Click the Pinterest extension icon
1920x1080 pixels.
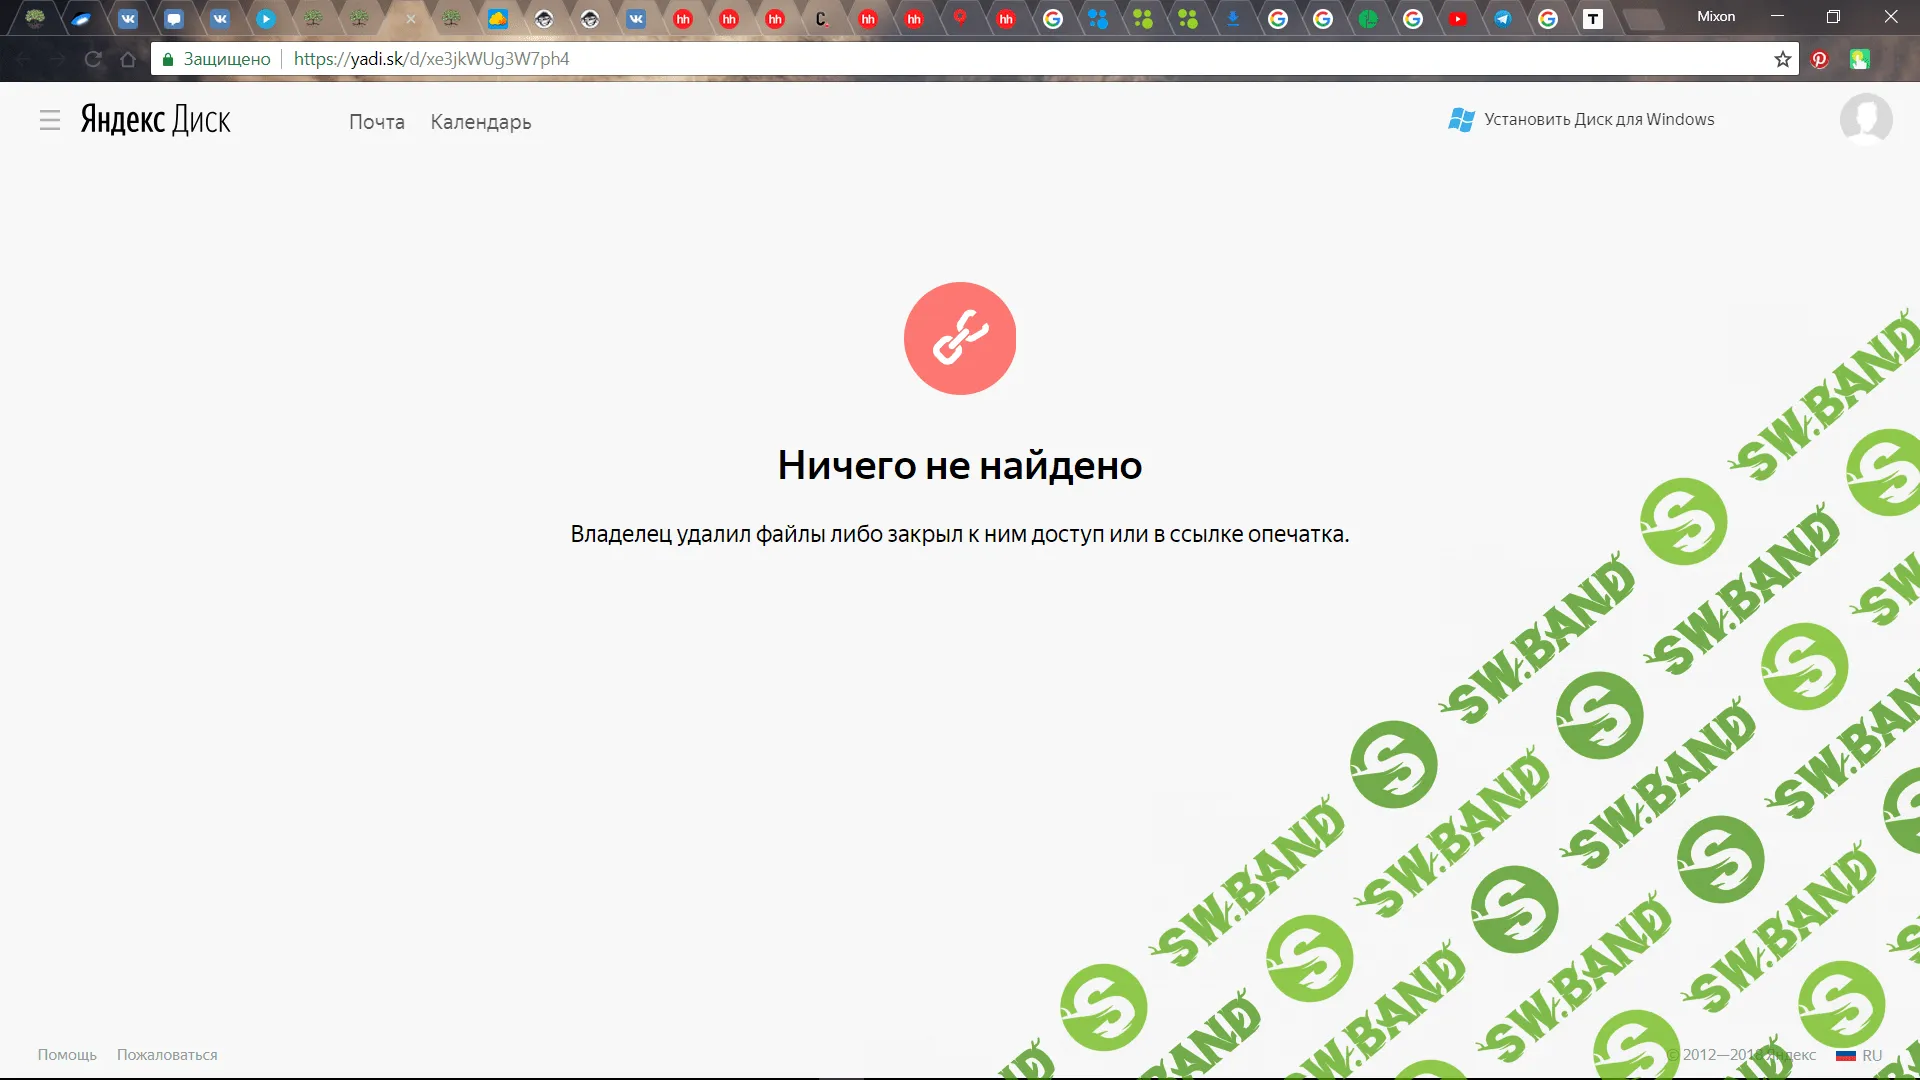pyautogui.click(x=1819, y=59)
